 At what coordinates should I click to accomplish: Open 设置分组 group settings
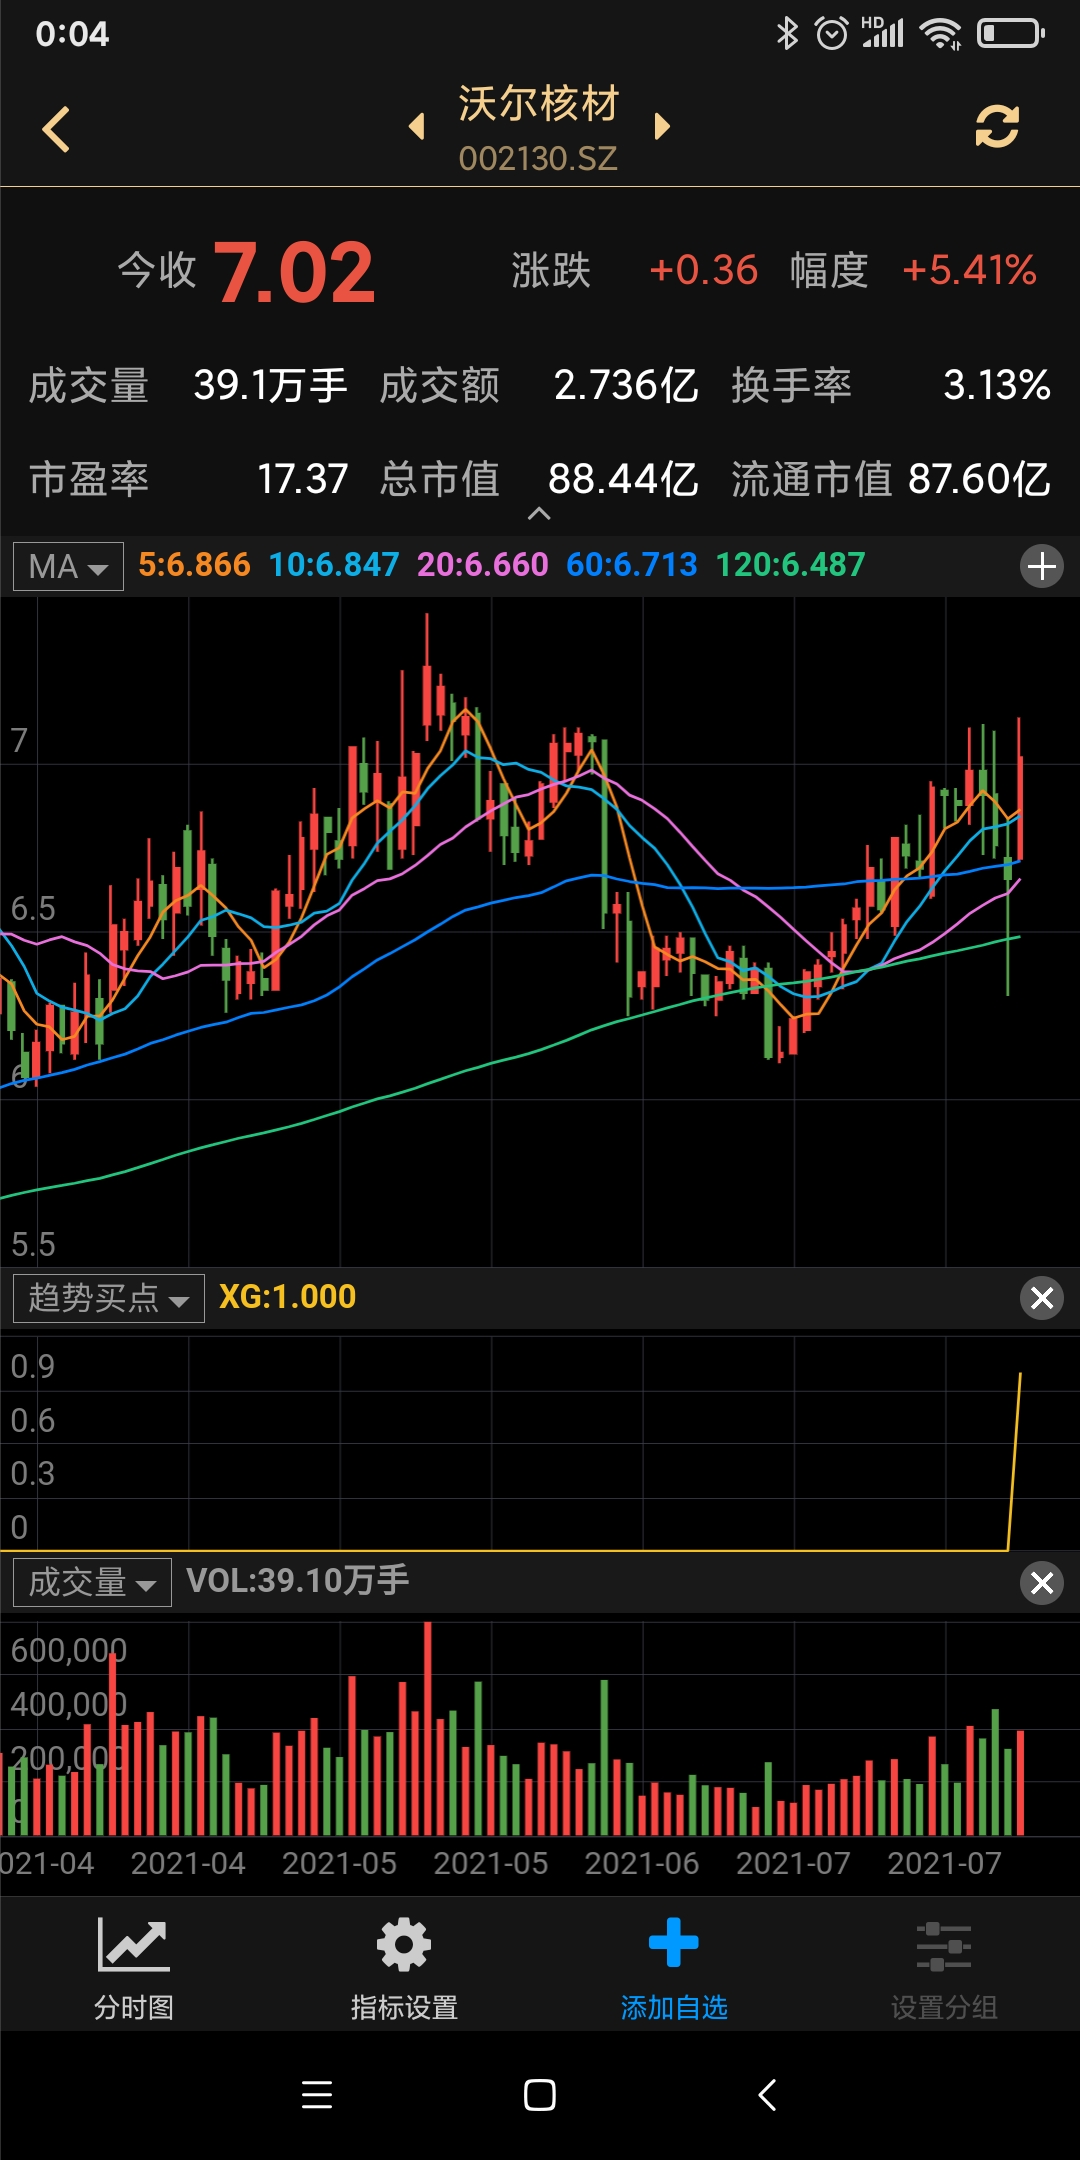(x=944, y=1968)
